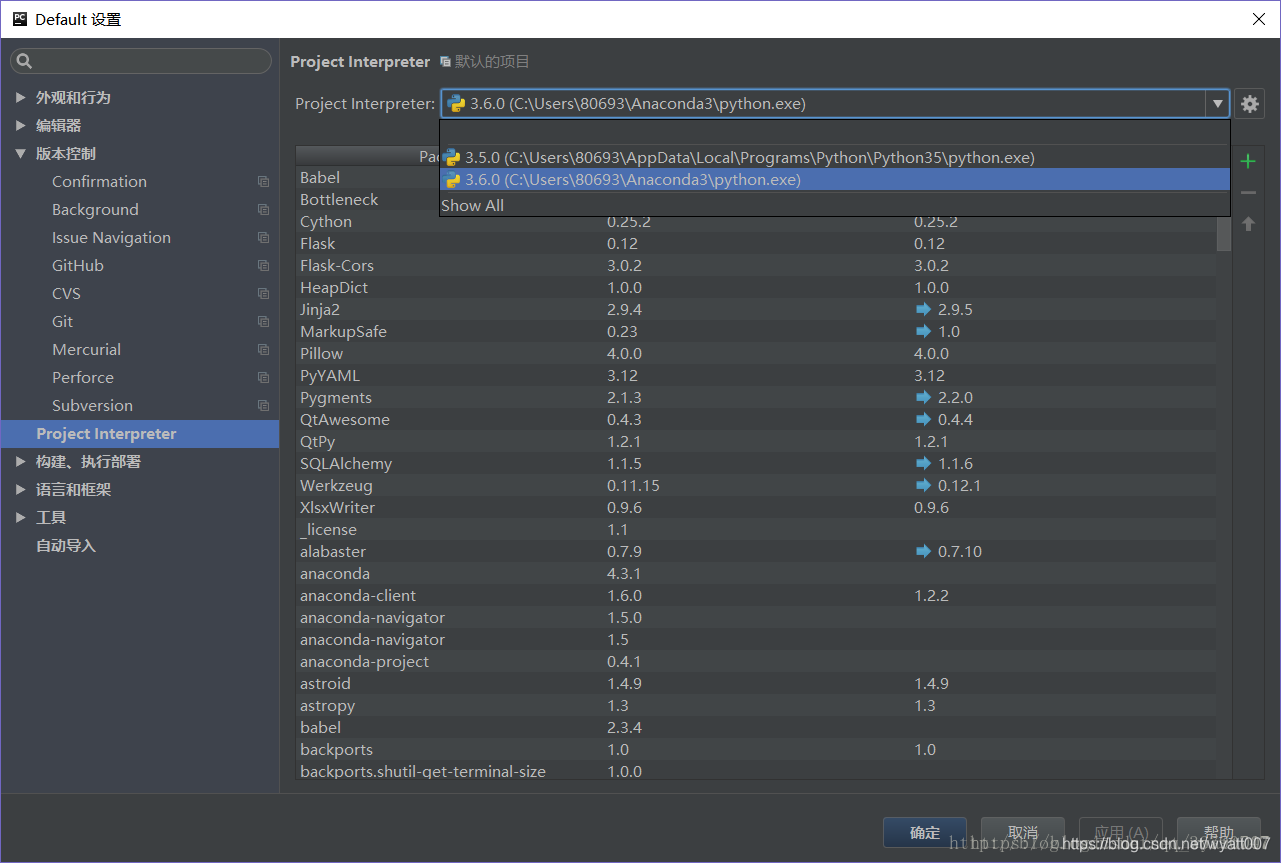Image resolution: width=1281 pixels, height=863 pixels.
Task: Open the Perforce settings page
Action: click(83, 378)
